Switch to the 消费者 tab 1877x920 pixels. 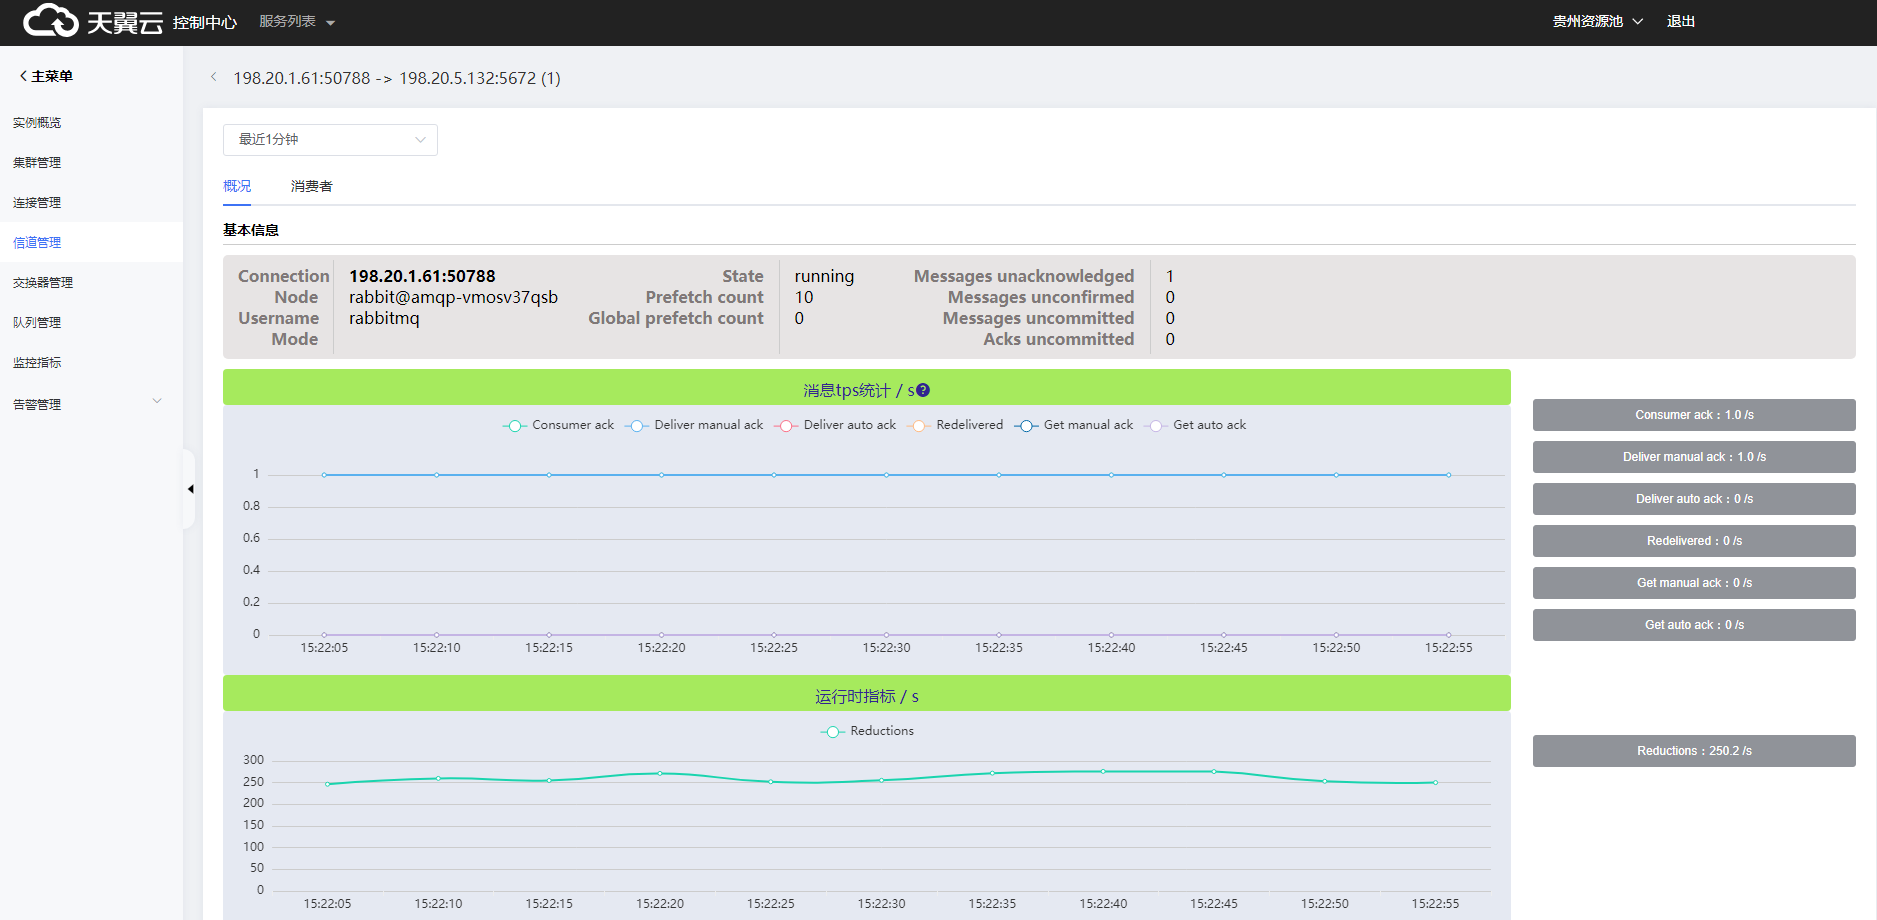[x=311, y=187]
